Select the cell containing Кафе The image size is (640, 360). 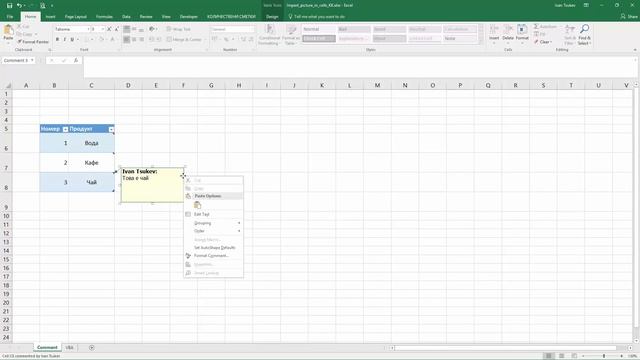(x=91, y=163)
